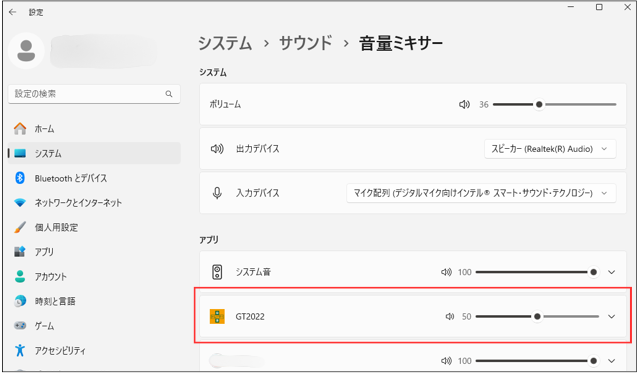Maximize the settings window
Screen dimensions: 637x374
click(x=599, y=7)
